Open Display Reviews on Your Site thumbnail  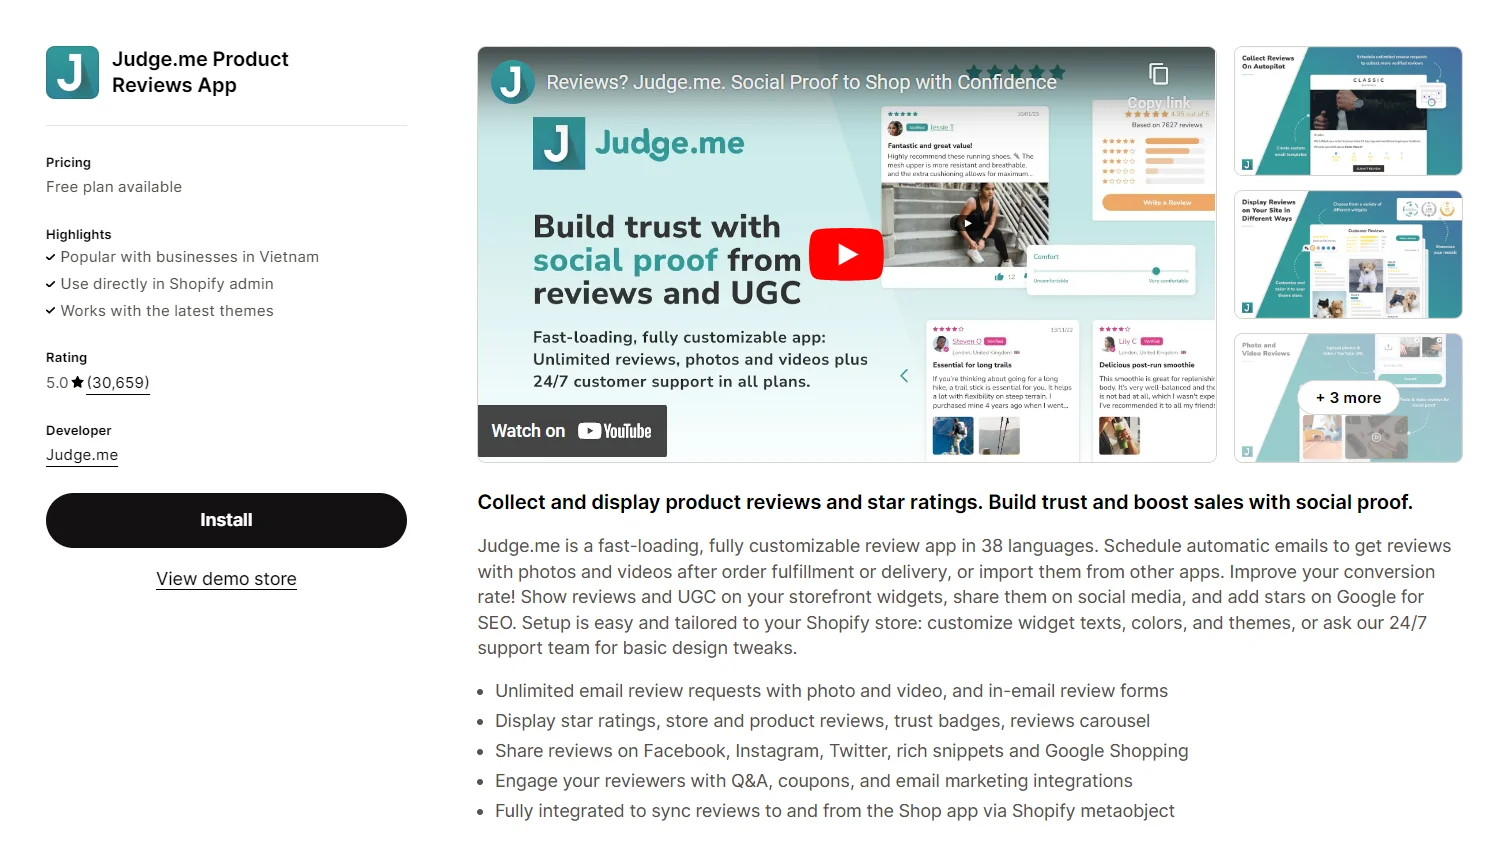1348,255
